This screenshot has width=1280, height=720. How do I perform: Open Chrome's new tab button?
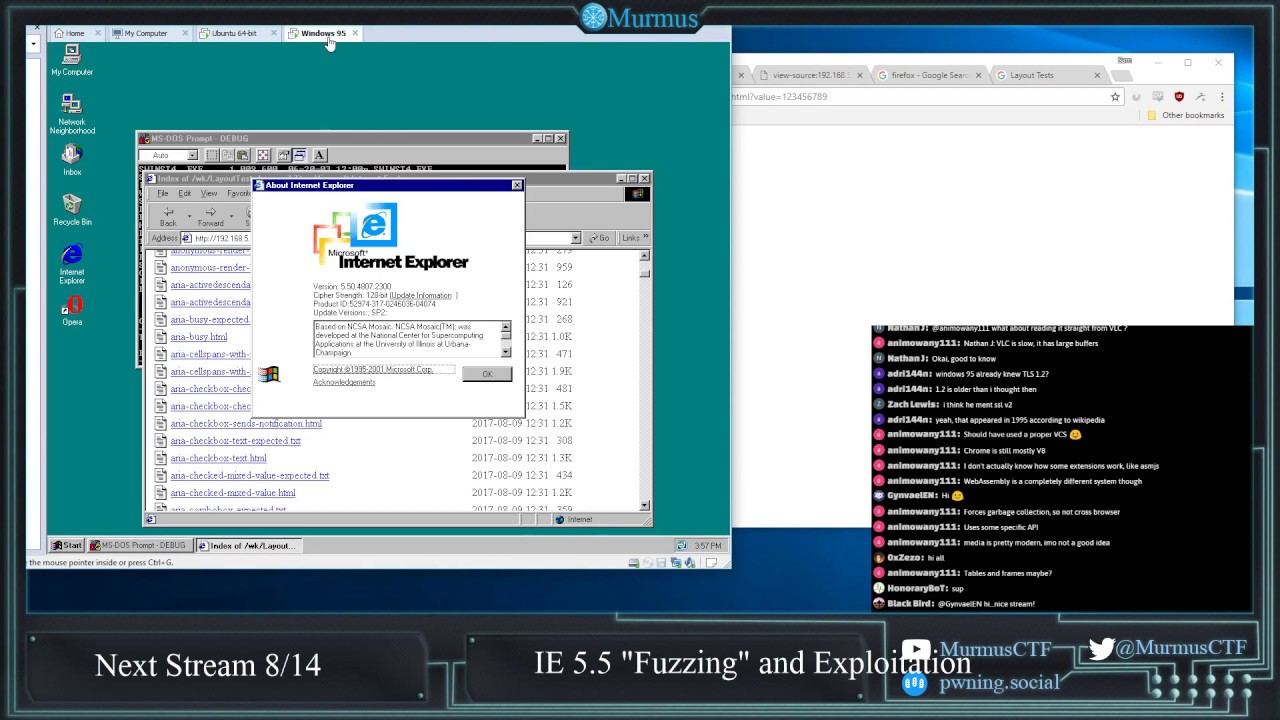(x=1124, y=75)
